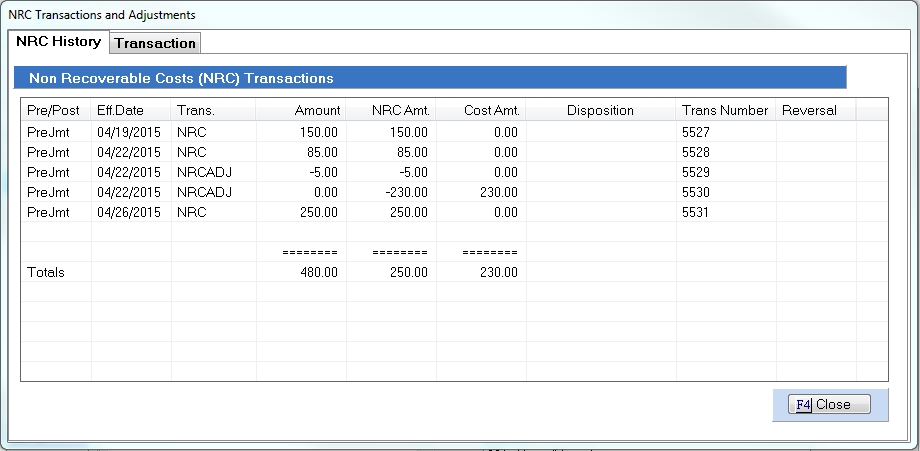Sort by the Amount column header
This screenshot has height=451, width=920.
[x=318, y=110]
